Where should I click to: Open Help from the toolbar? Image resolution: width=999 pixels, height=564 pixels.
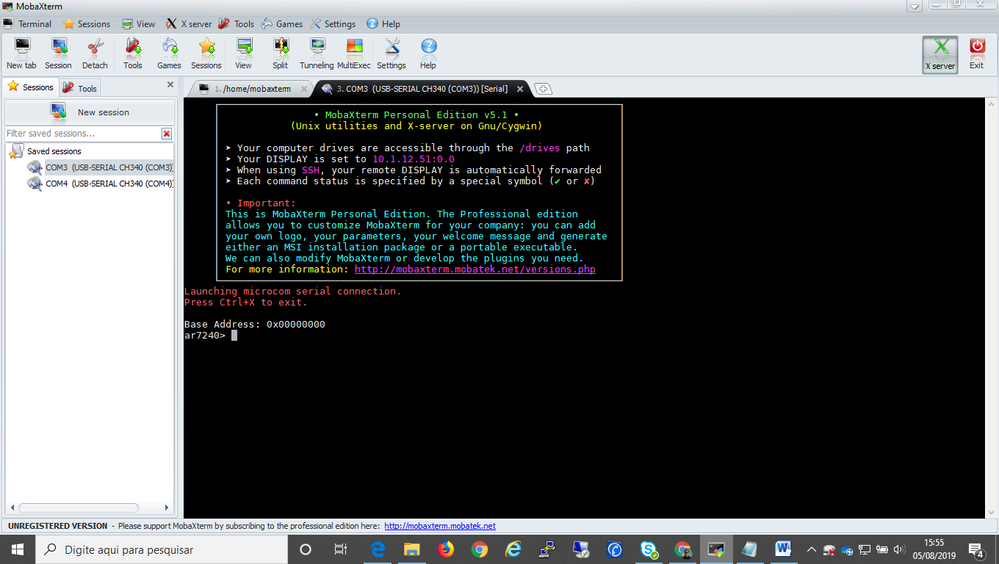(428, 54)
